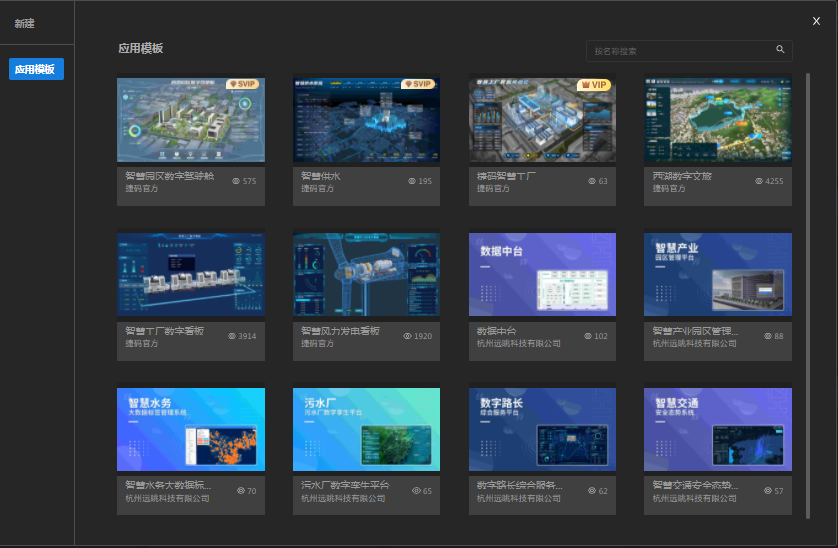Click the SVIP badge on 智慧园区 template
The image size is (838, 548).
coord(245,85)
